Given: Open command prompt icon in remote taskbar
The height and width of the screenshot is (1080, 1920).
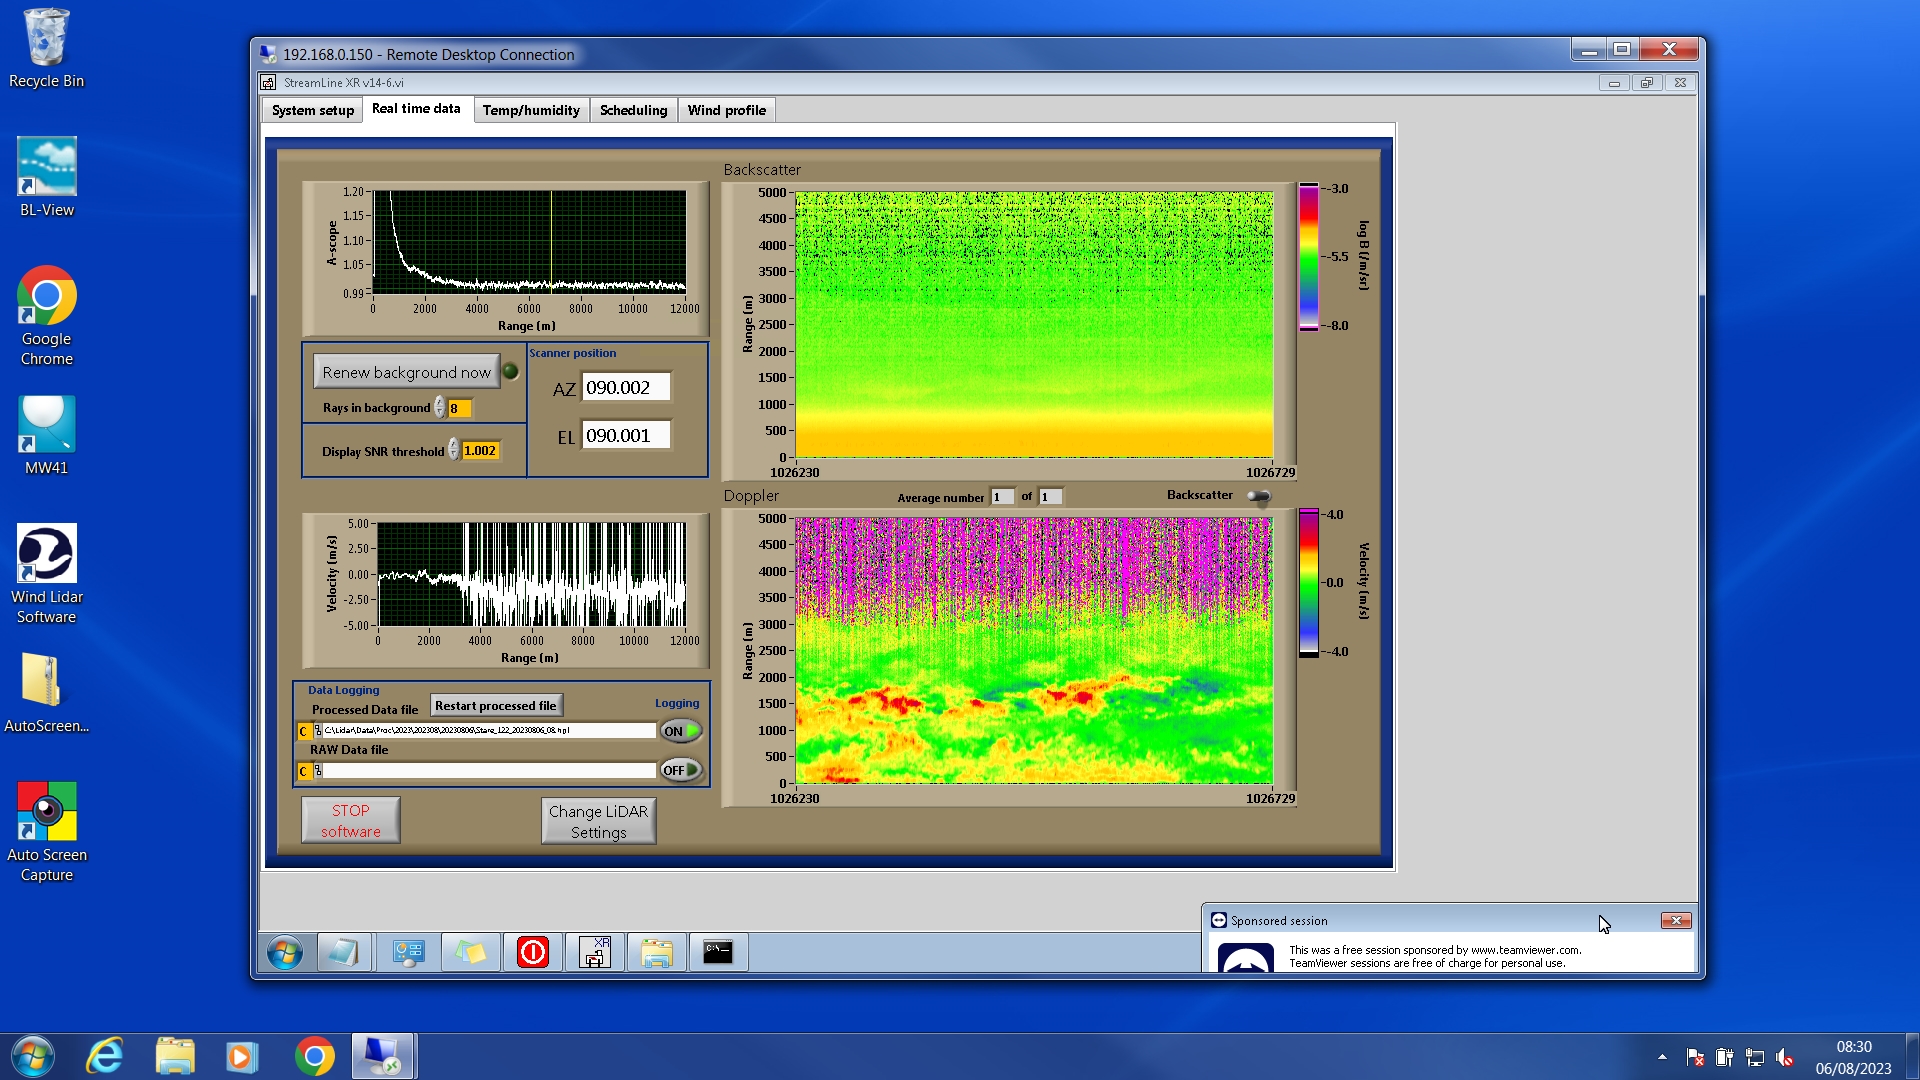Looking at the screenshot, I should 718,952.
